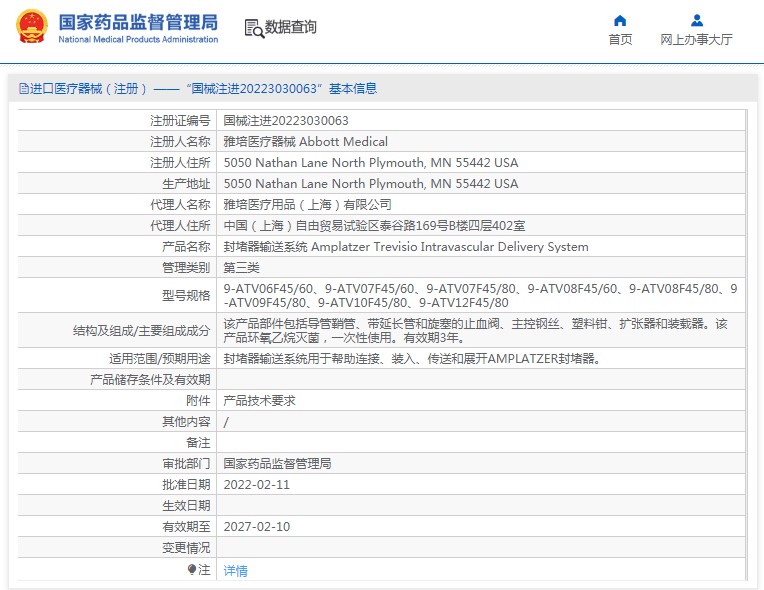Select the 代理人住所 Shanghai address value

(374, 226)
